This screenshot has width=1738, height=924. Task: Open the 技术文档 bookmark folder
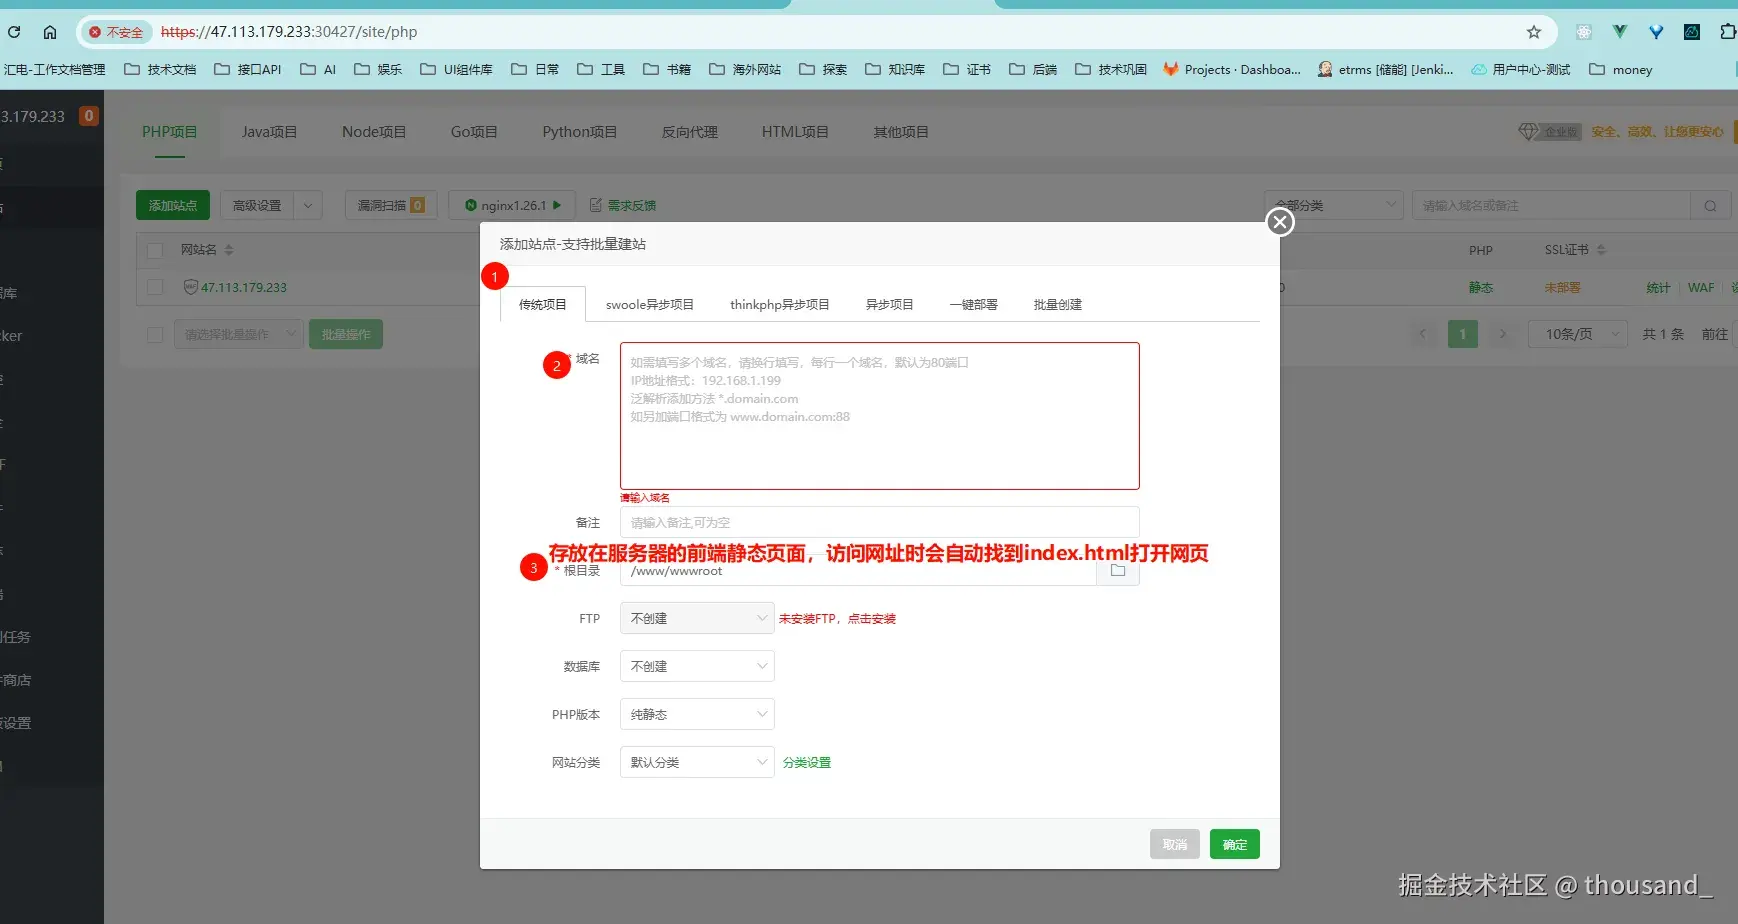click(x=160, y=70)
